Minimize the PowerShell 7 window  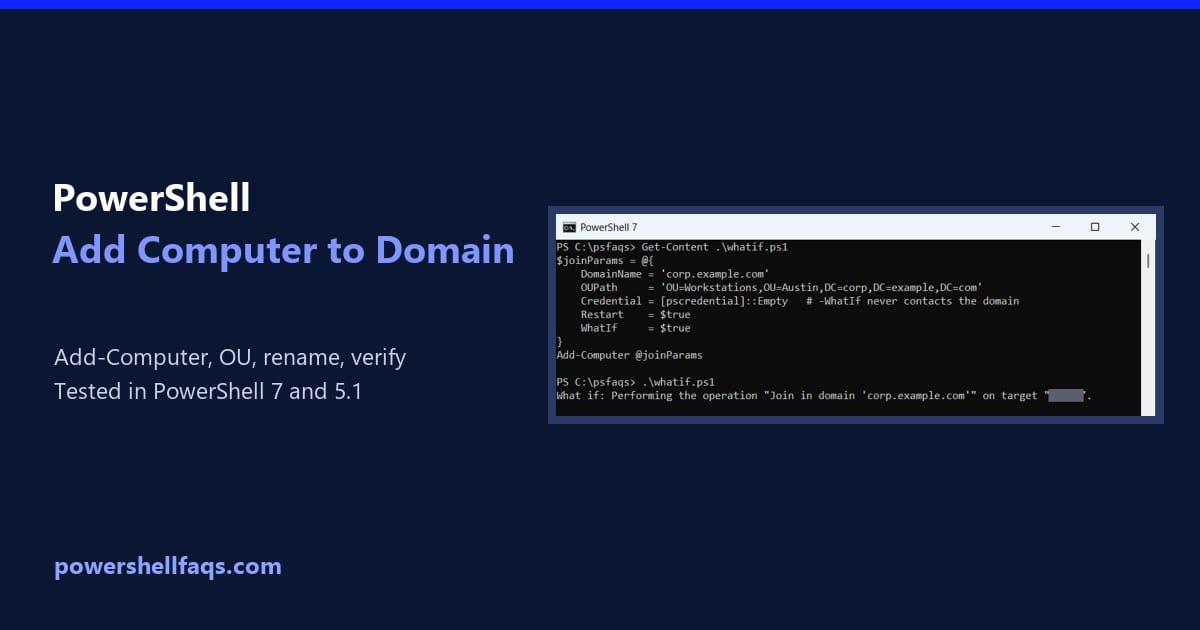(x=1056, y=227)
